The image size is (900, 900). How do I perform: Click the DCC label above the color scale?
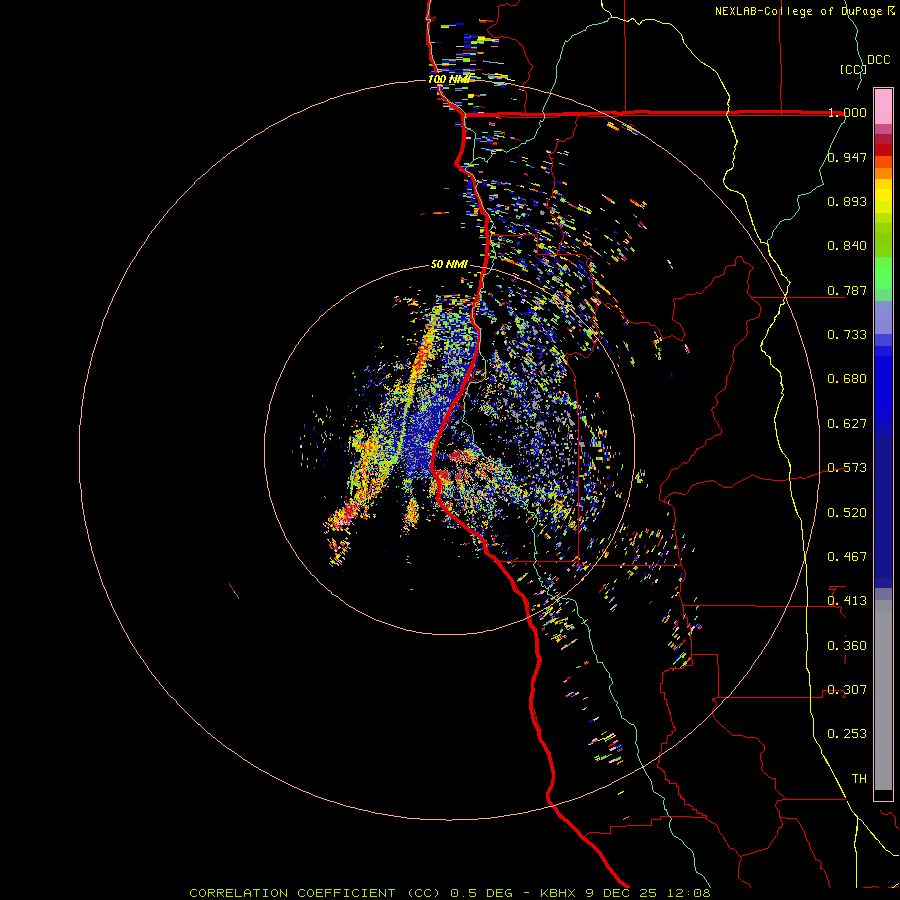click(x=878, y=60)
